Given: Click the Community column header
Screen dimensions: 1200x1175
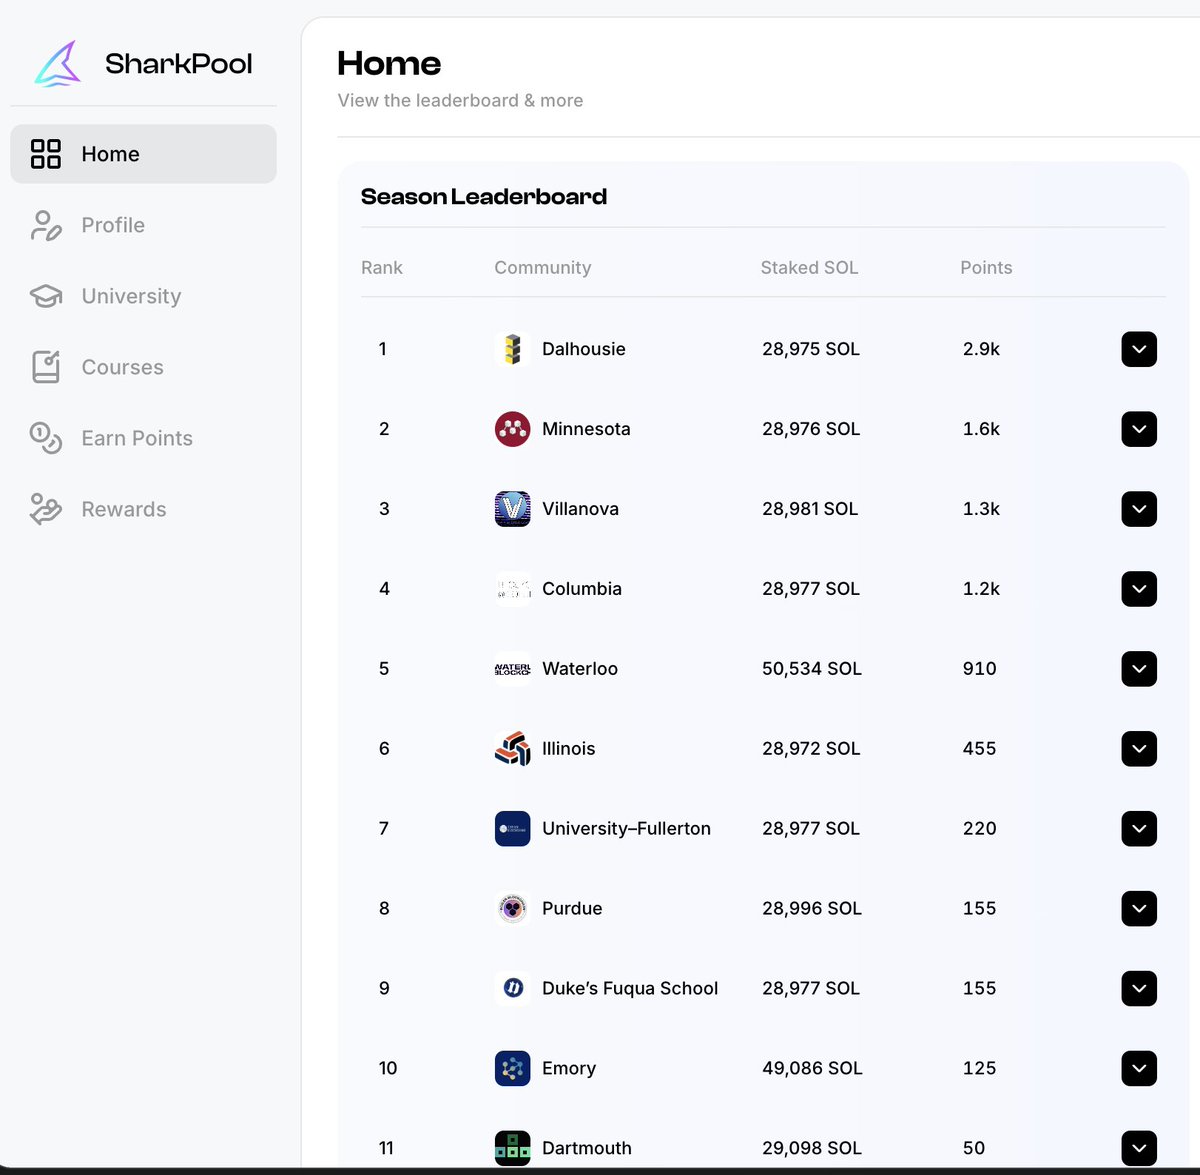Looking at the screenshot, I should click(x=543, y=268).
